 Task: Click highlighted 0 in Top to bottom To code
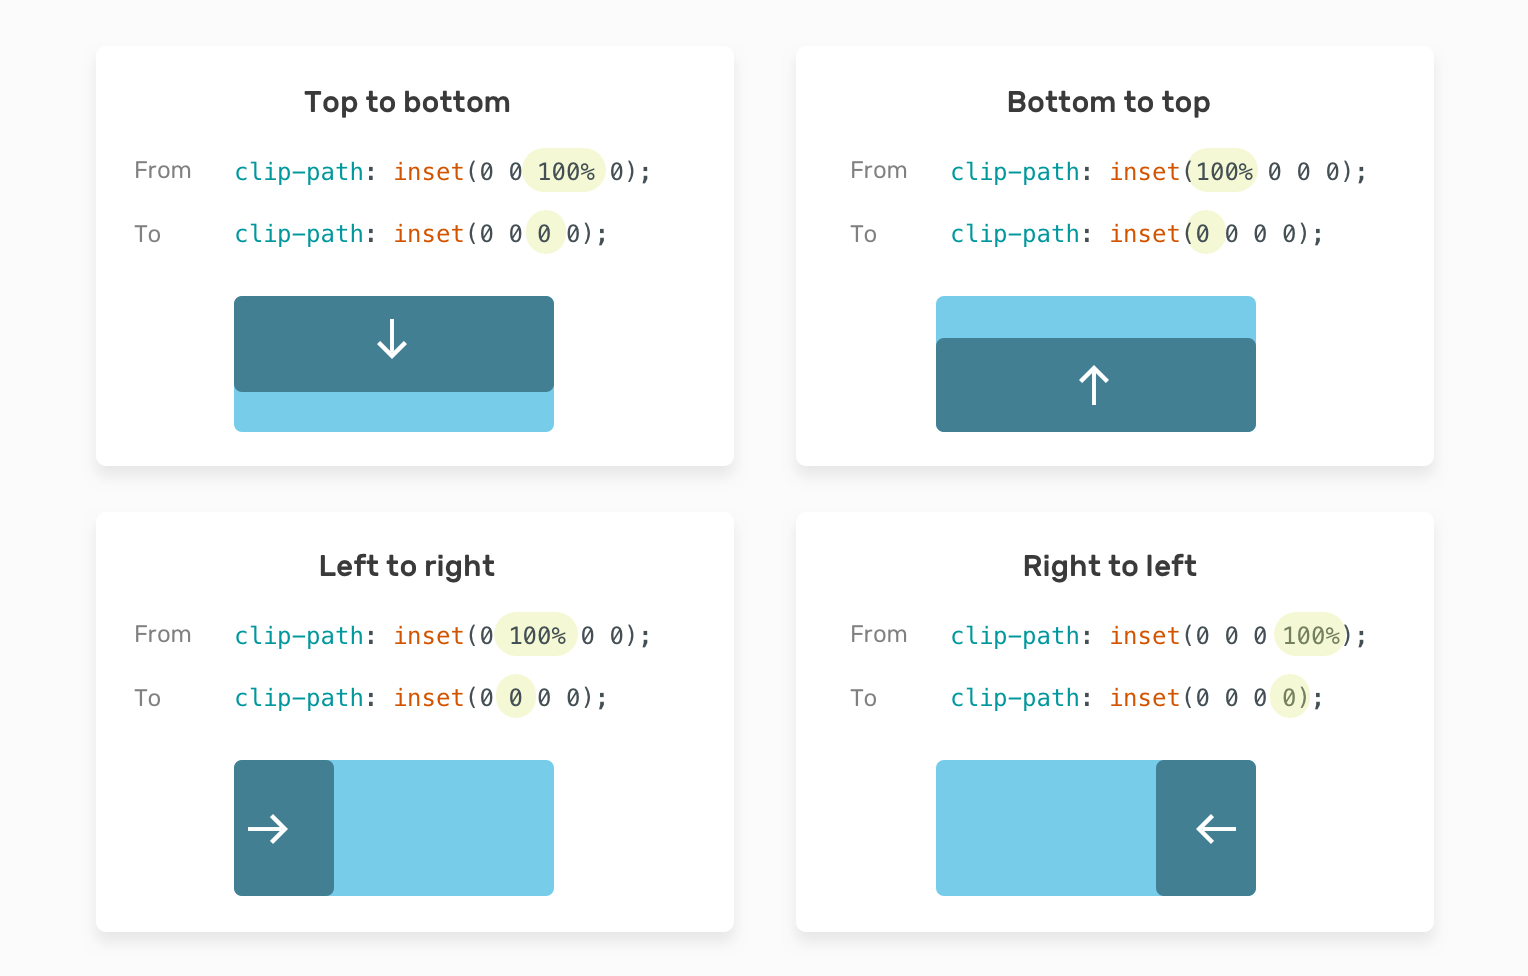[545, 234]
